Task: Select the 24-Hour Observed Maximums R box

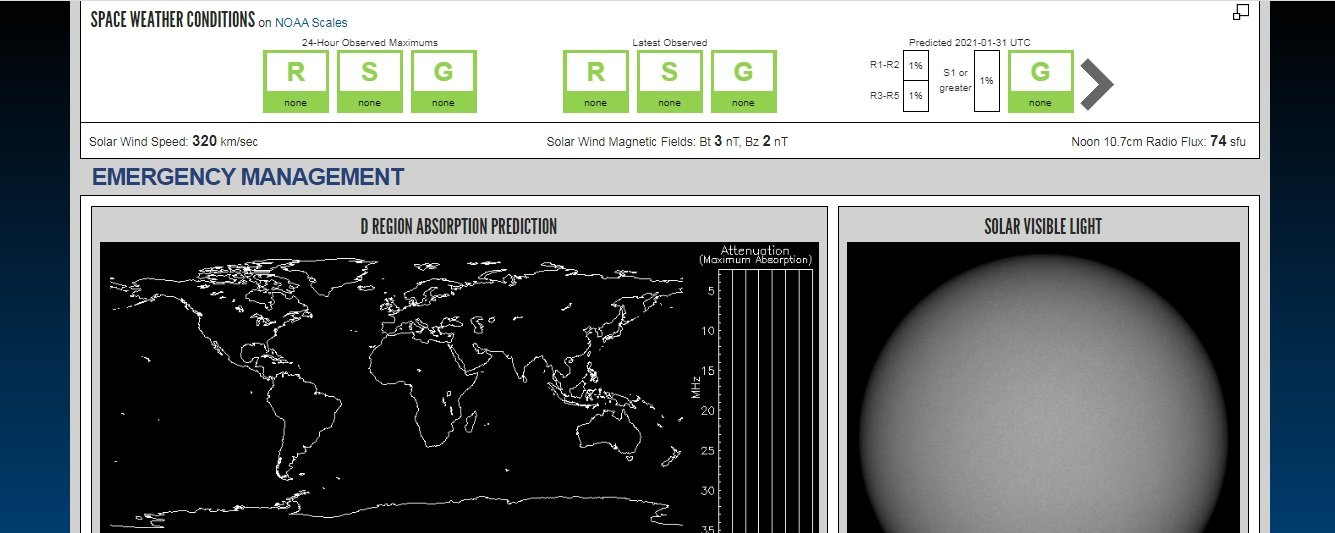Action: (296, 81)
